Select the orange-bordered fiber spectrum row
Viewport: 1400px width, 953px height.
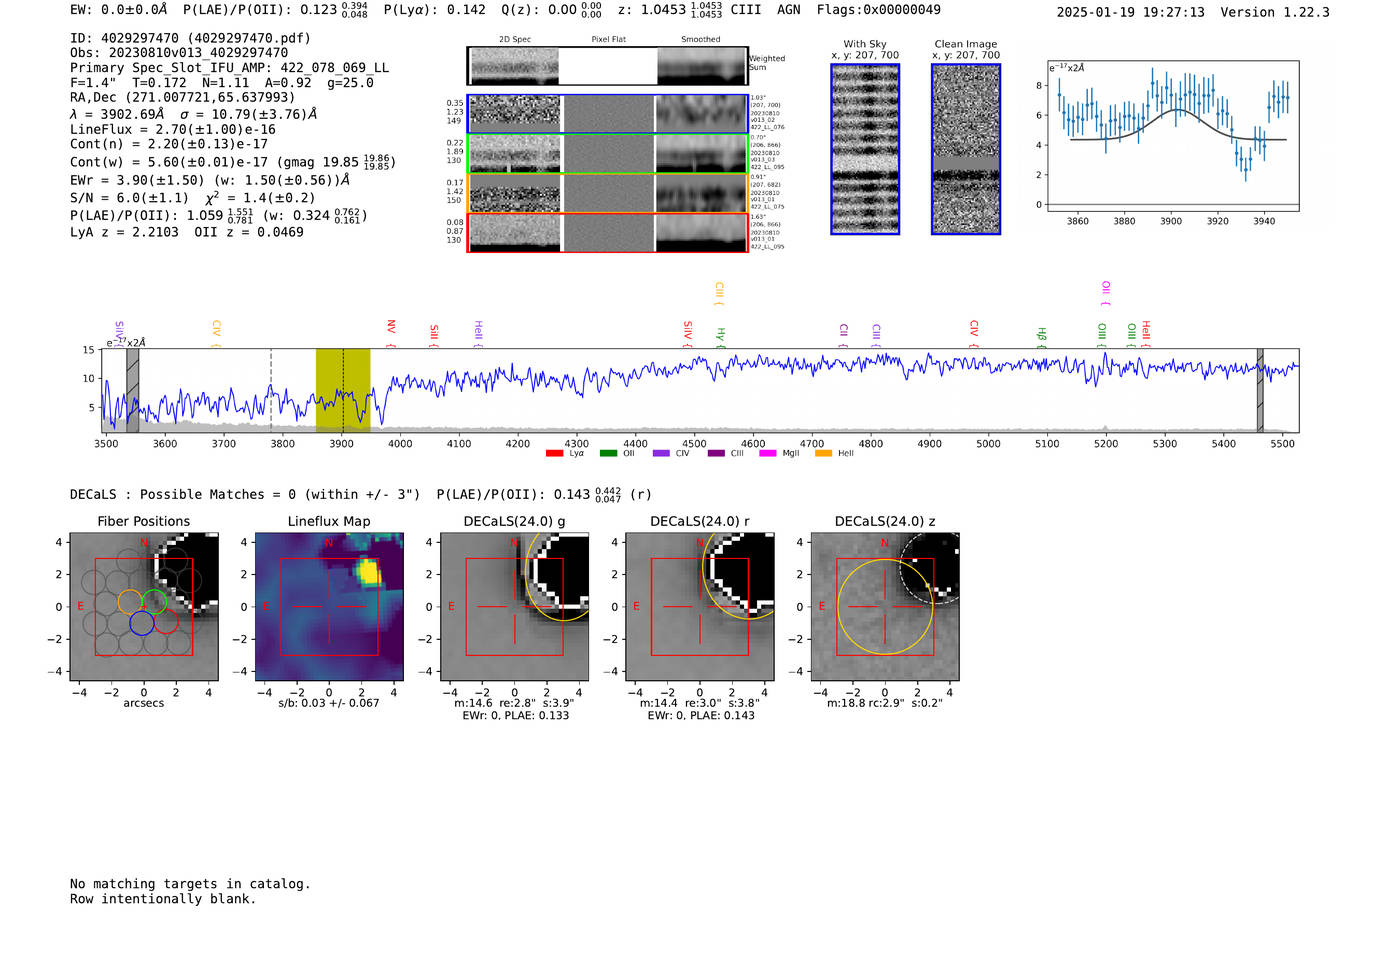[607, 193]
